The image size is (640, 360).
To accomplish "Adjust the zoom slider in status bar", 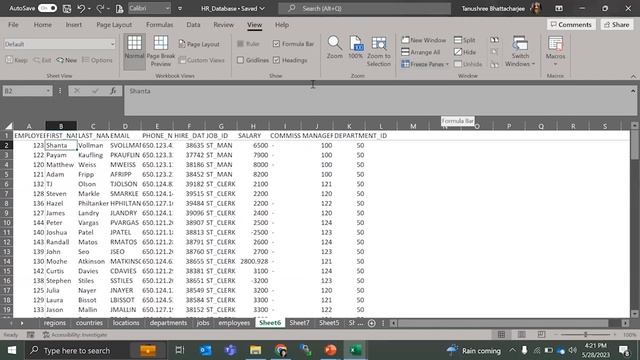I will (x=586, y=335).
